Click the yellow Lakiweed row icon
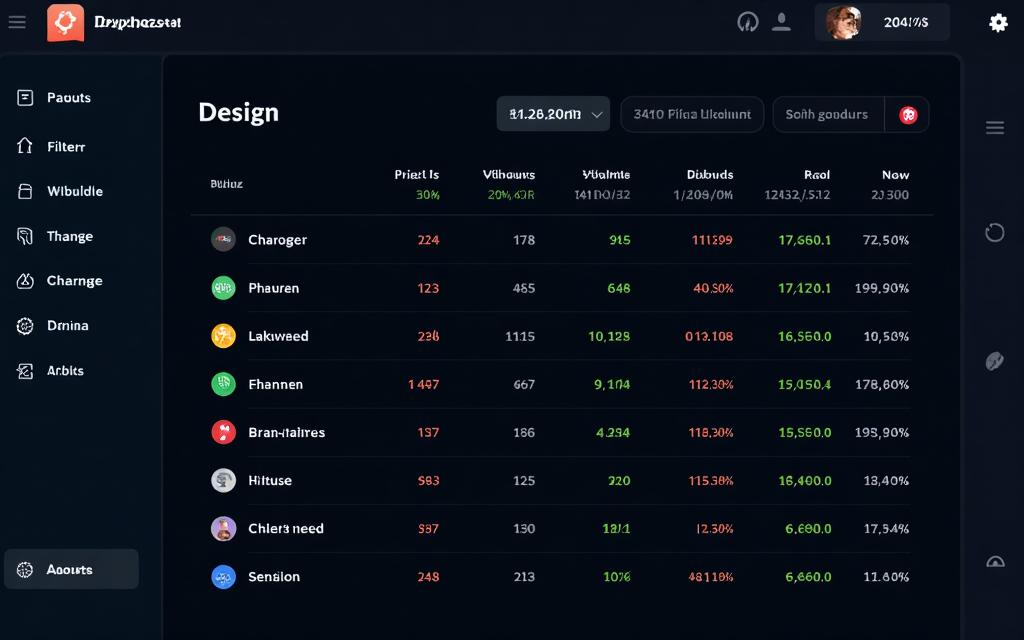The width and height of the screenshot is (1024, 640). pyautogui.click(x=223, y=336)
